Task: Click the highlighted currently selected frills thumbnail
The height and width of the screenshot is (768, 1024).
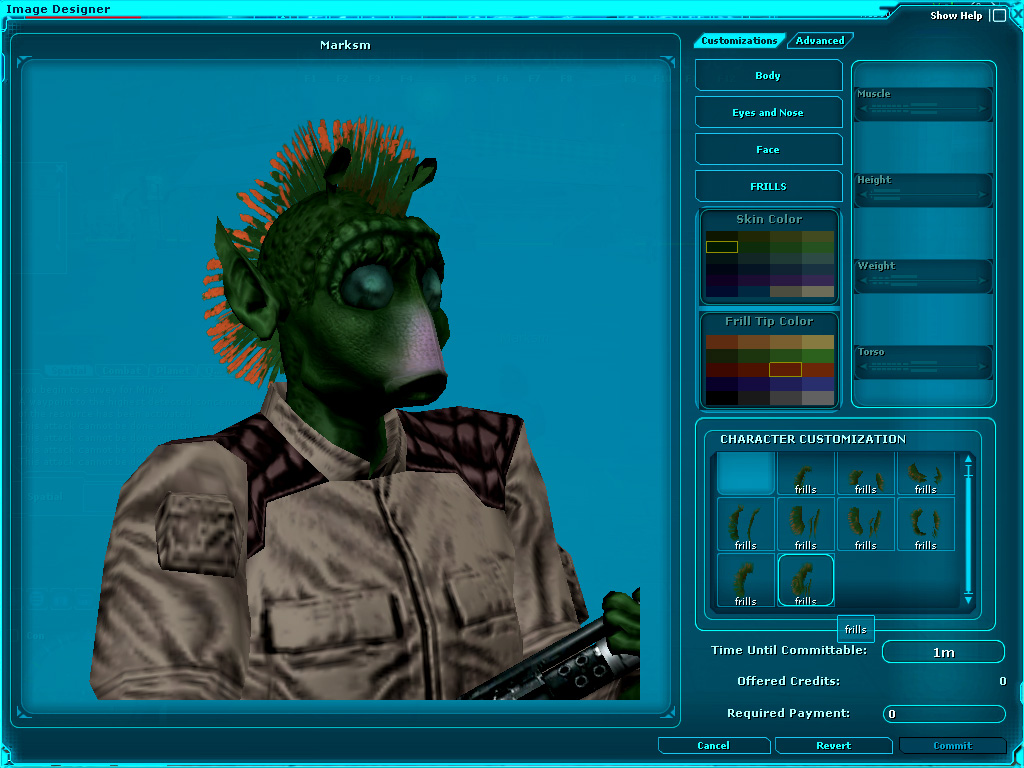Action: pos(805,580)
